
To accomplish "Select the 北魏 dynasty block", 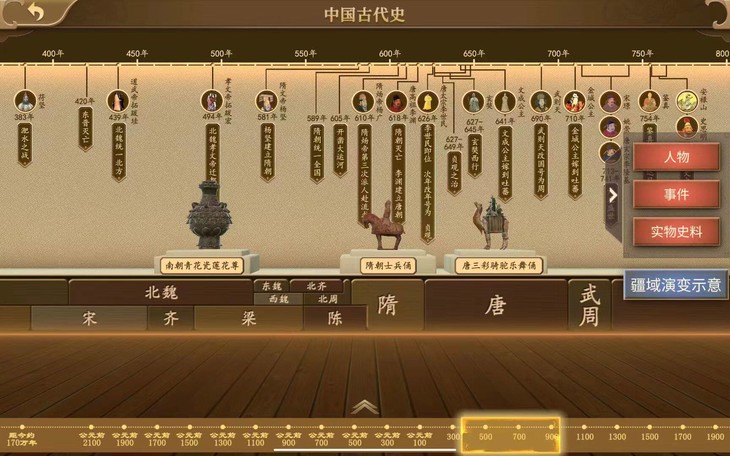I will (161, 293).
